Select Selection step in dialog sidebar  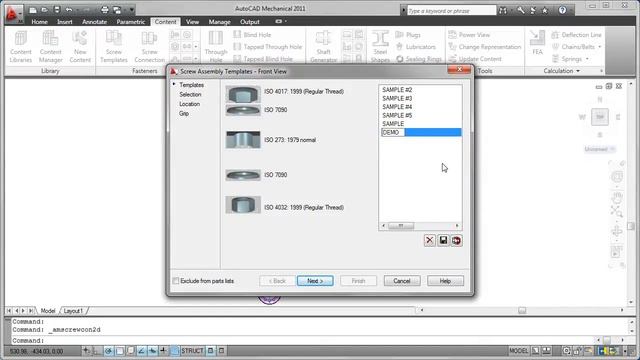[x=190, y=94]
